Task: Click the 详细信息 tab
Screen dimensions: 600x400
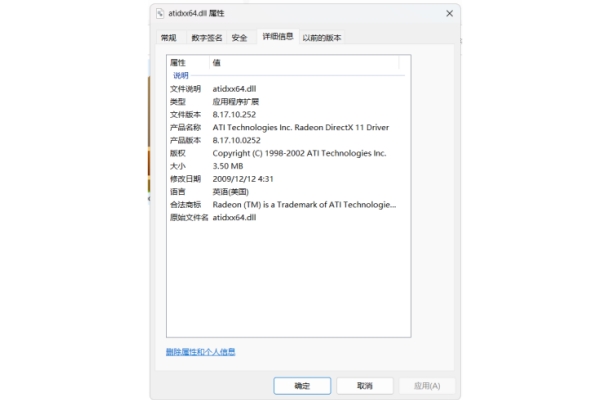Action: [x=277, y=37]
